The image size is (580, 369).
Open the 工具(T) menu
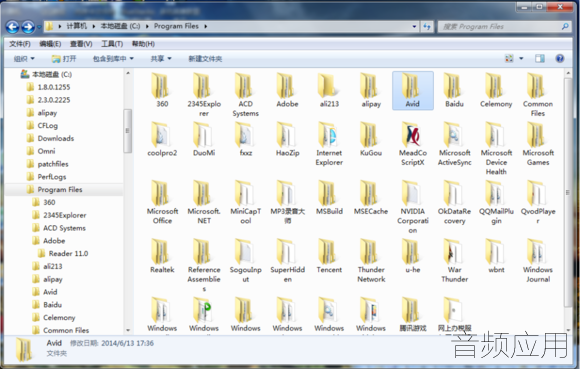pyautogui.click(x=112, y=44)
